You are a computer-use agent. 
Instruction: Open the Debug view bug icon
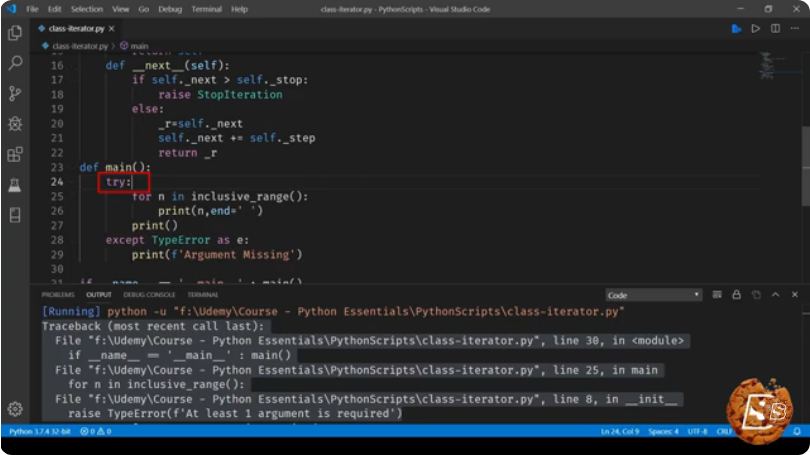click(x=15, y=124)
